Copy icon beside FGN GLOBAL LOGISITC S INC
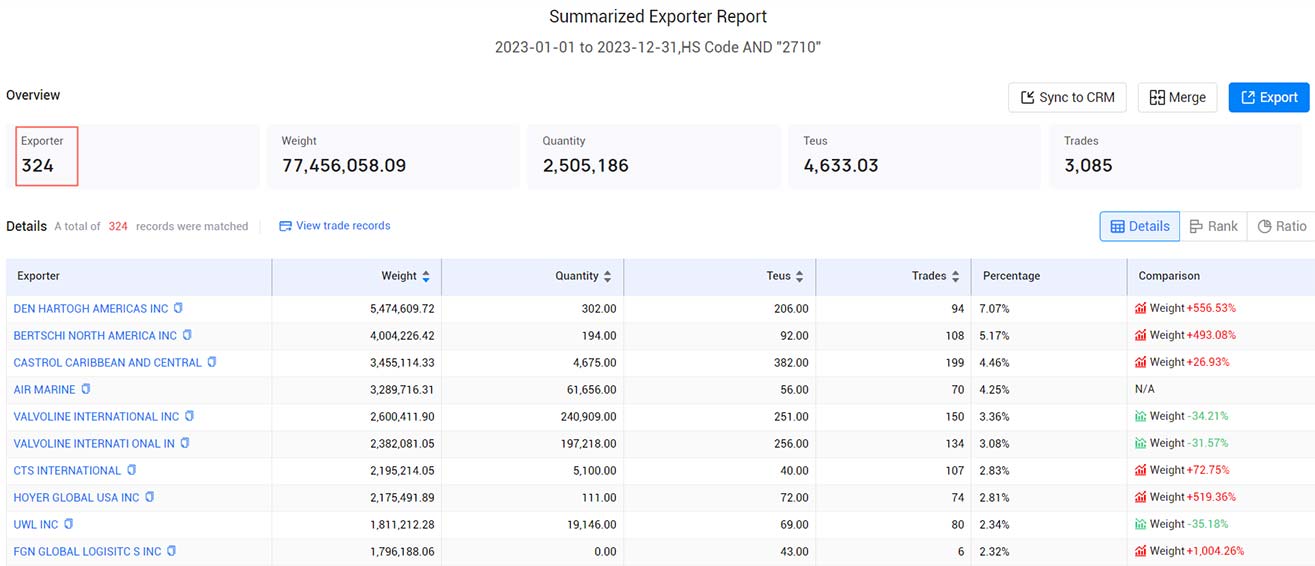This screenshot has height=566, width=1315. [x=172, y=551]
